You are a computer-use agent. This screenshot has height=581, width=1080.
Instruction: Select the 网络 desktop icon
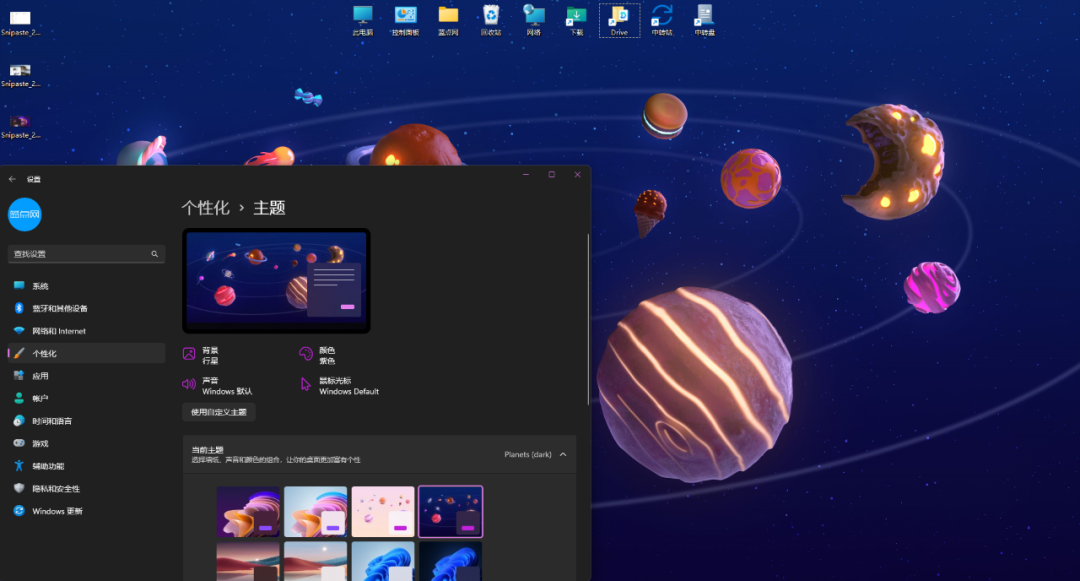pyautogui.click(x=534, y=20)
